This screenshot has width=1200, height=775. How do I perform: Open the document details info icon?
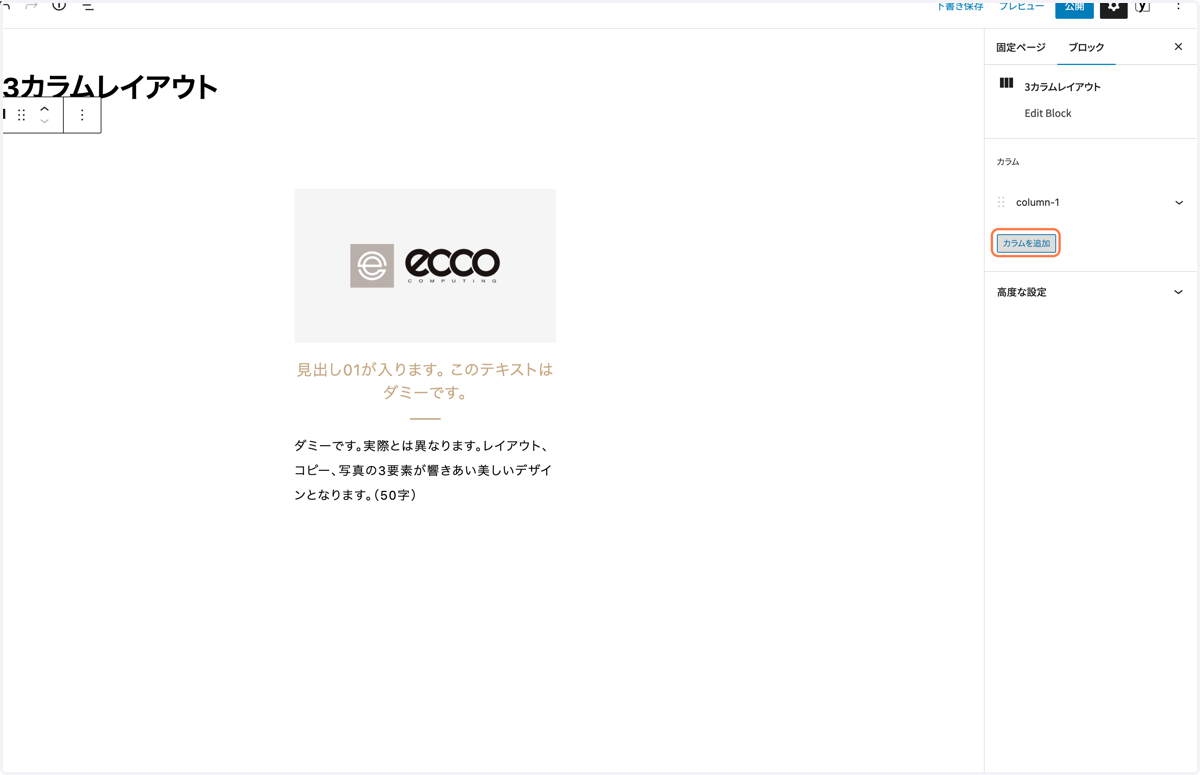[59, 6]
